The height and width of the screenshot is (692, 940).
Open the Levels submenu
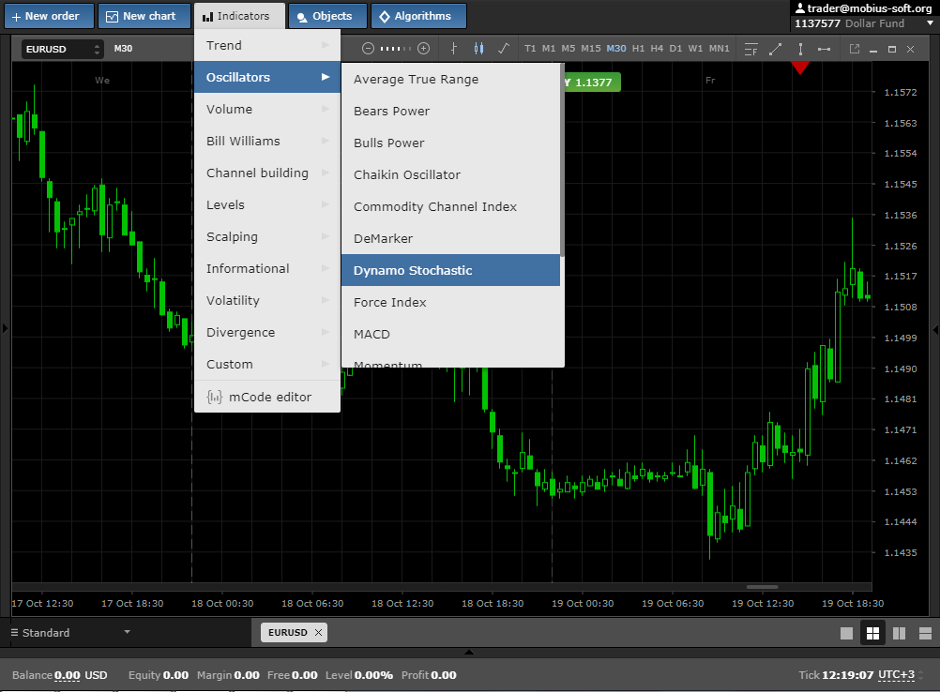(x=267, y=204)
